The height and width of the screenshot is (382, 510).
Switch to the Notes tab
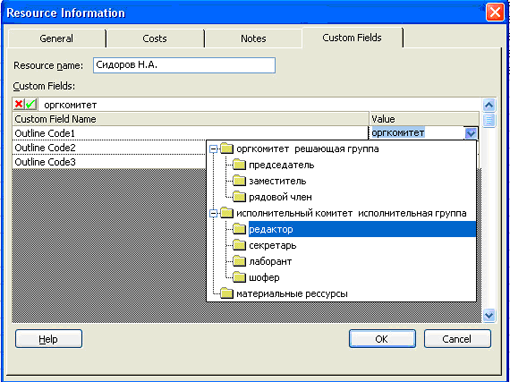(253, 39)
